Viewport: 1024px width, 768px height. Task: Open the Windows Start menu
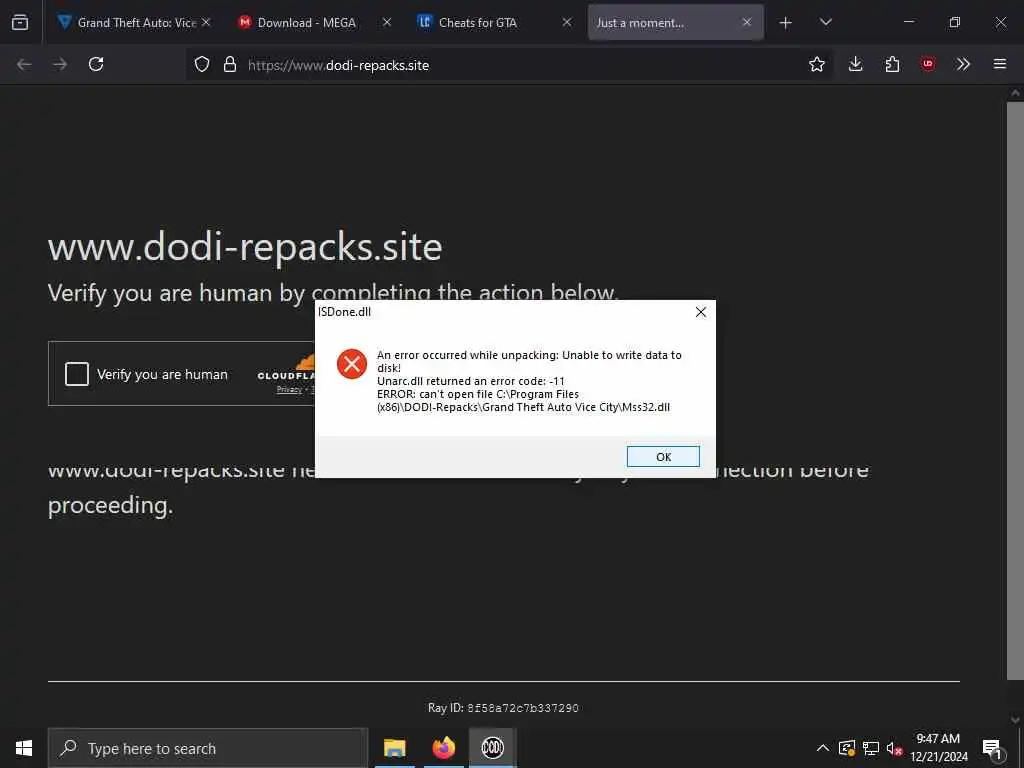click(24, 748)
